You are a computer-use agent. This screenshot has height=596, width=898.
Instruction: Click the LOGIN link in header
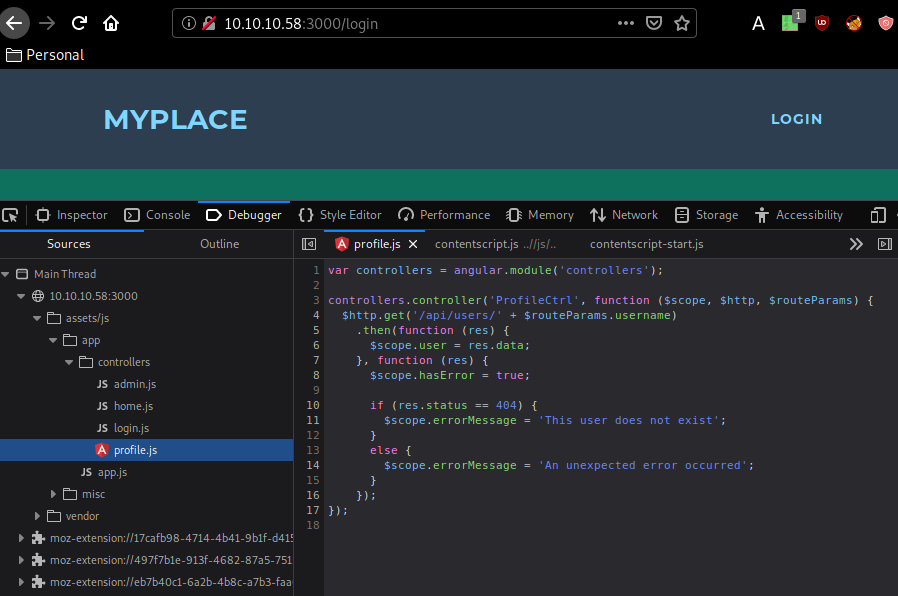(x=796, y=119)
